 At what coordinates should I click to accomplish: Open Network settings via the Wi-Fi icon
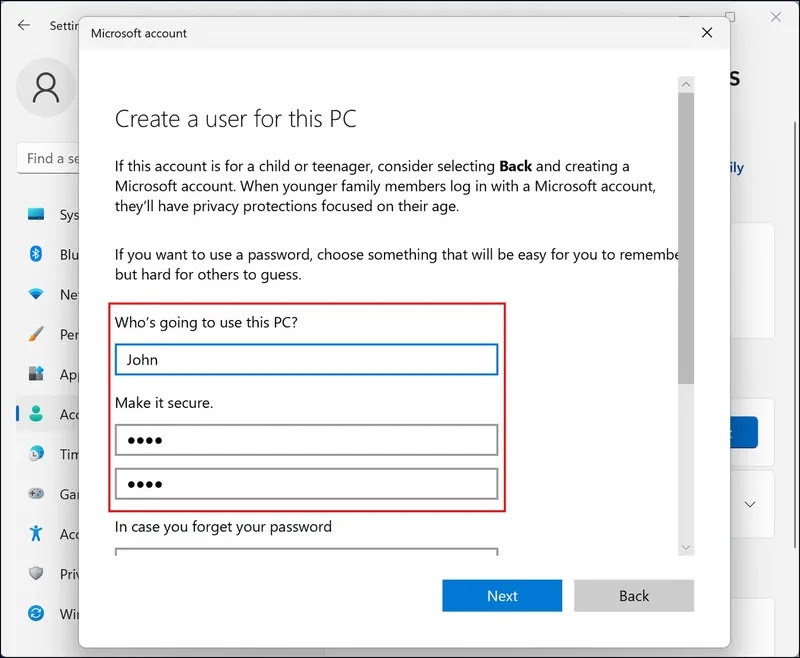[x=36, y=294]
